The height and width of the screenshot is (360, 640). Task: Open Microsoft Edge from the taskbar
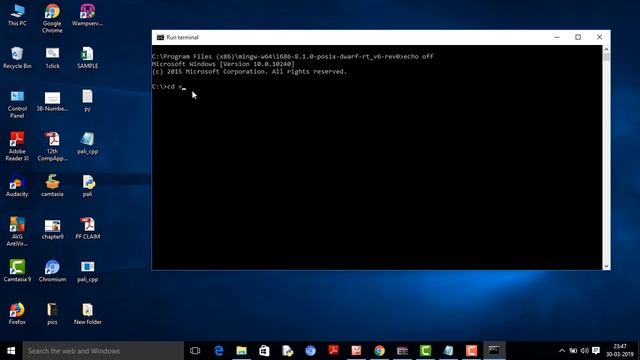point(218,351)
